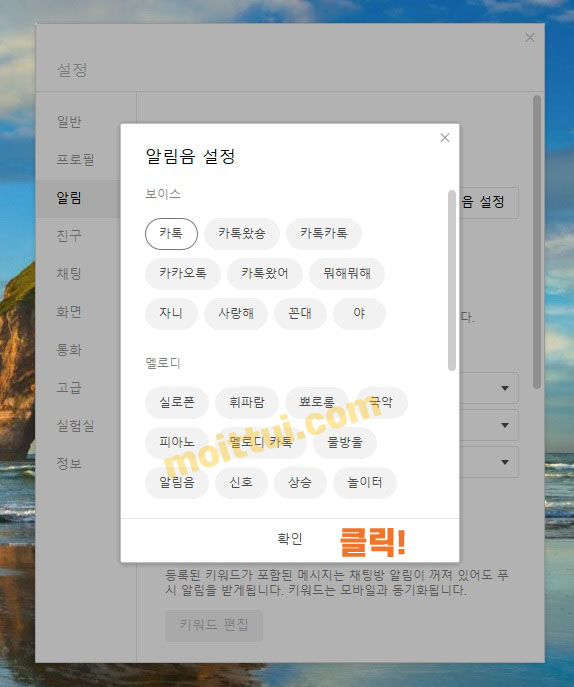Select the 카카오톡 voice sound
This screenshot has width=574, height=687.
(x=182, y=274)
